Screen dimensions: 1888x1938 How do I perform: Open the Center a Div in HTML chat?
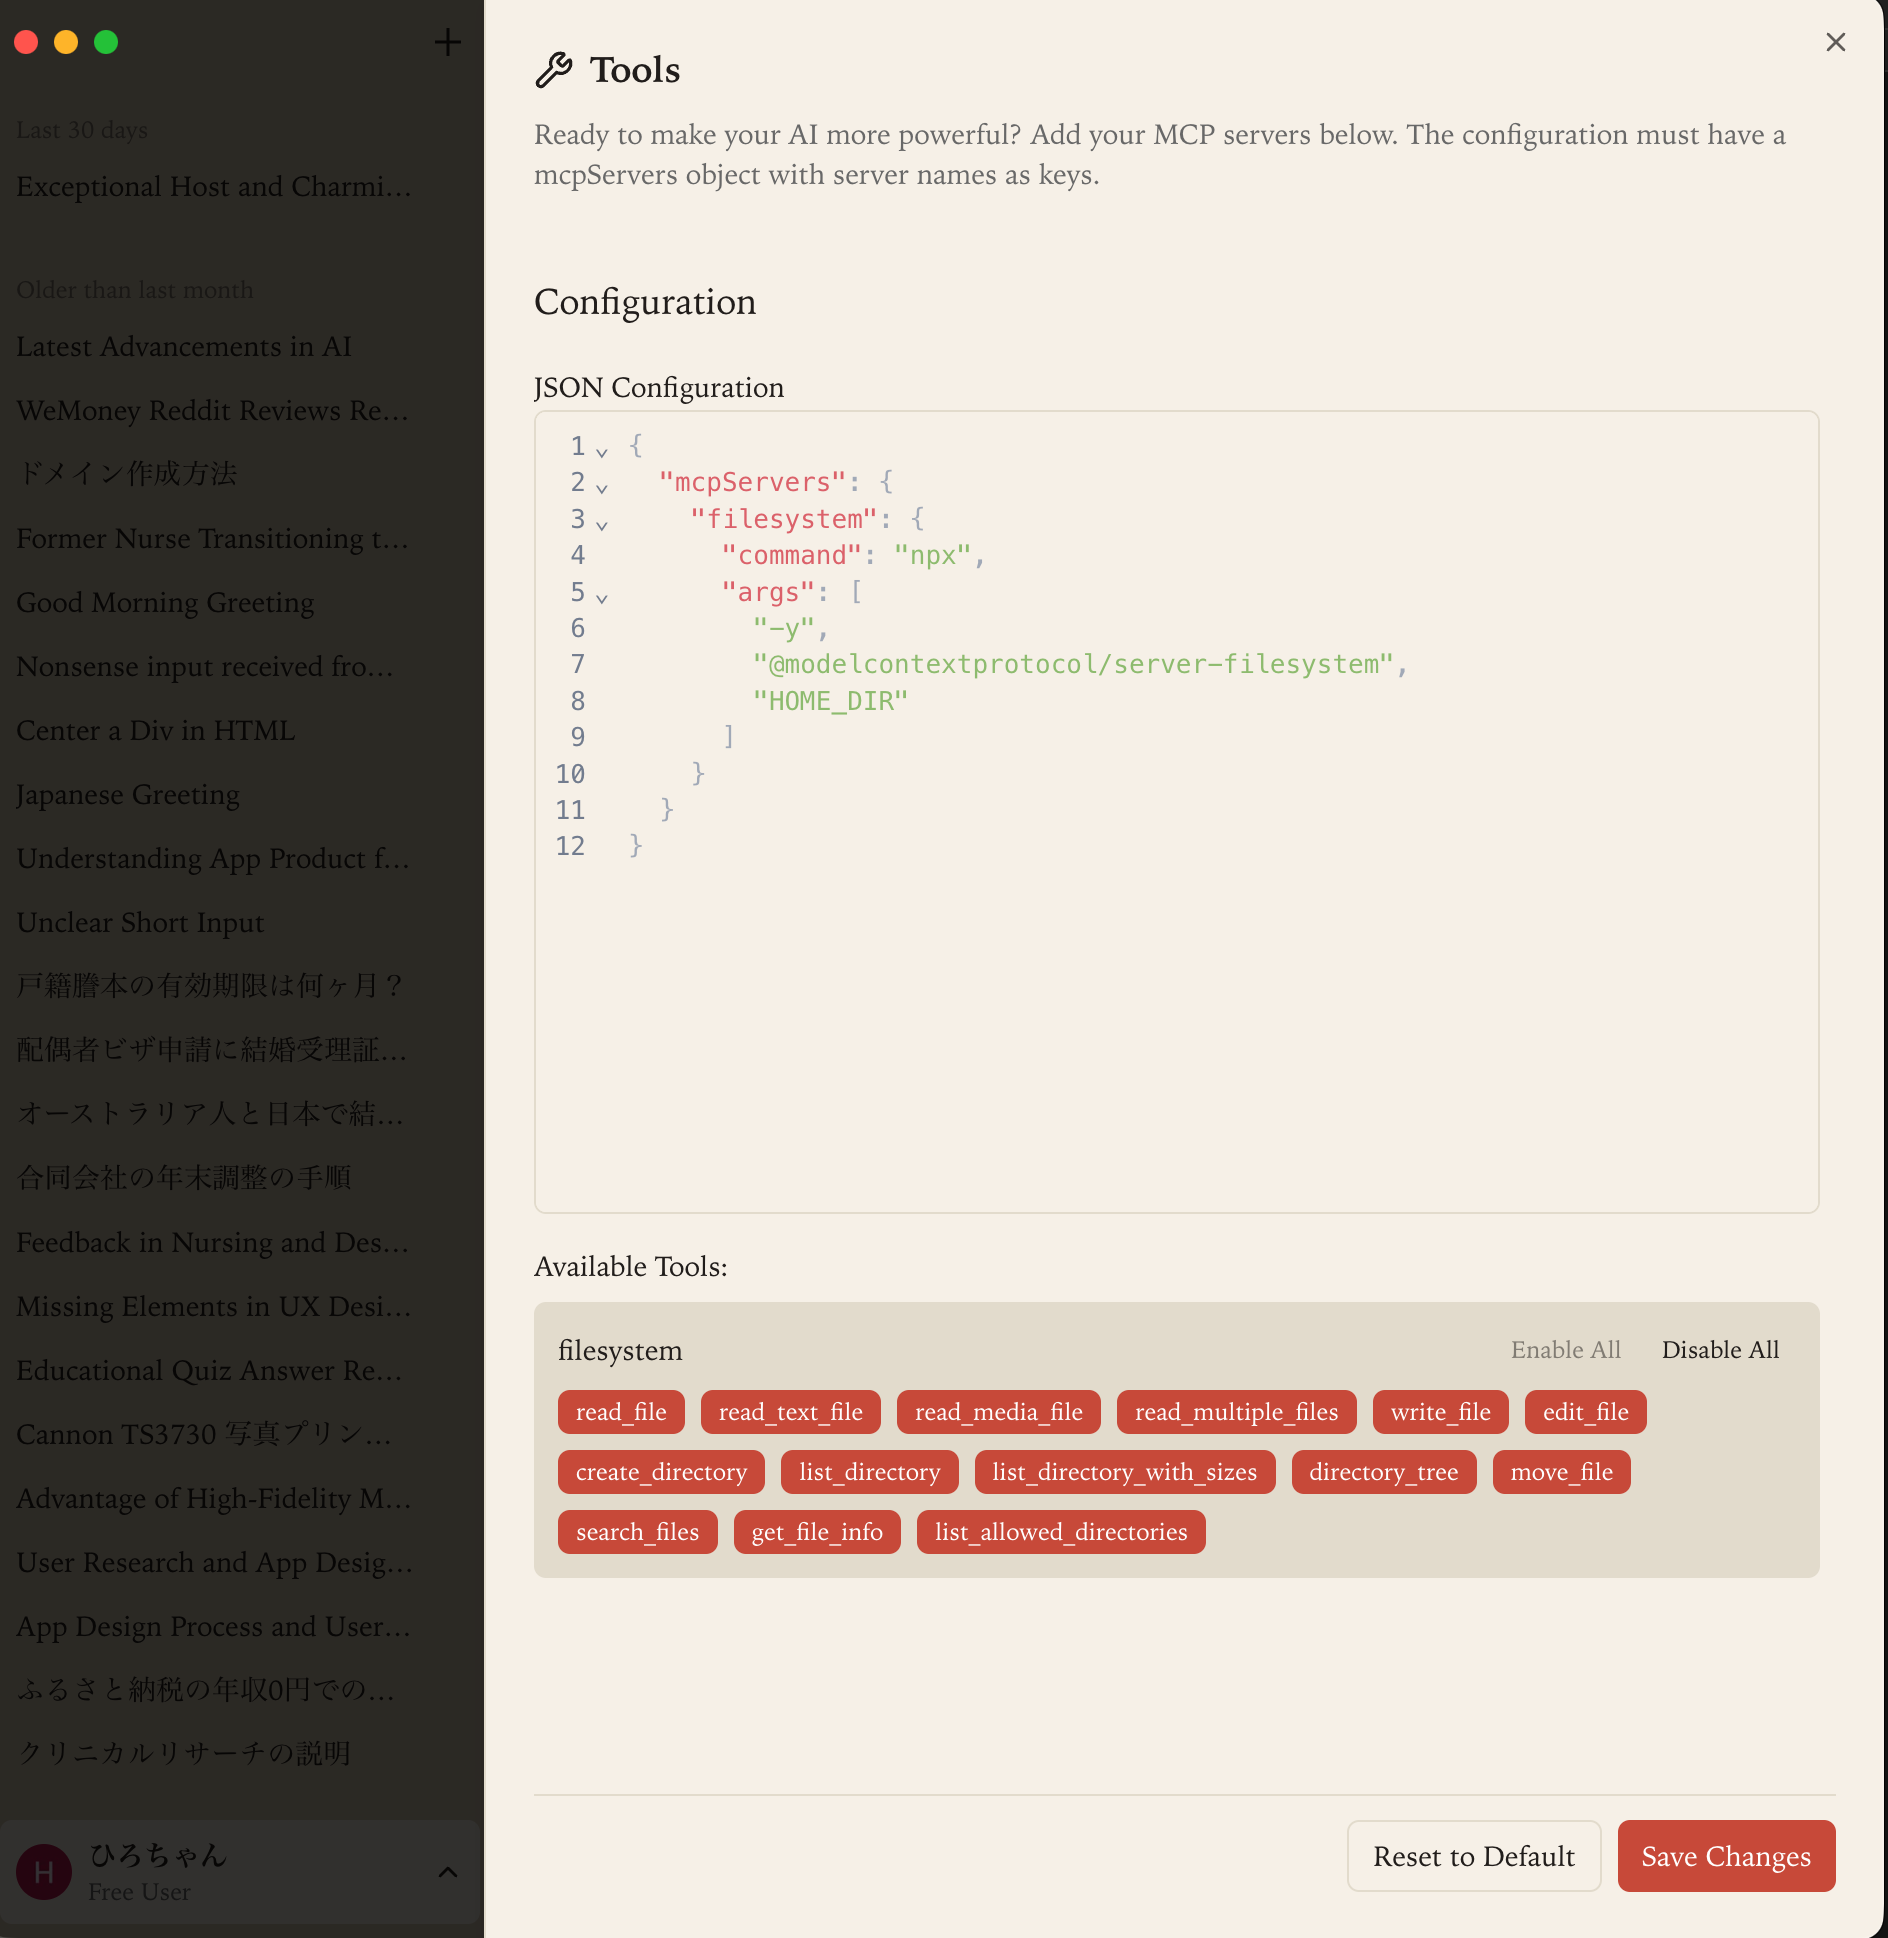click(x=156, y=730)
